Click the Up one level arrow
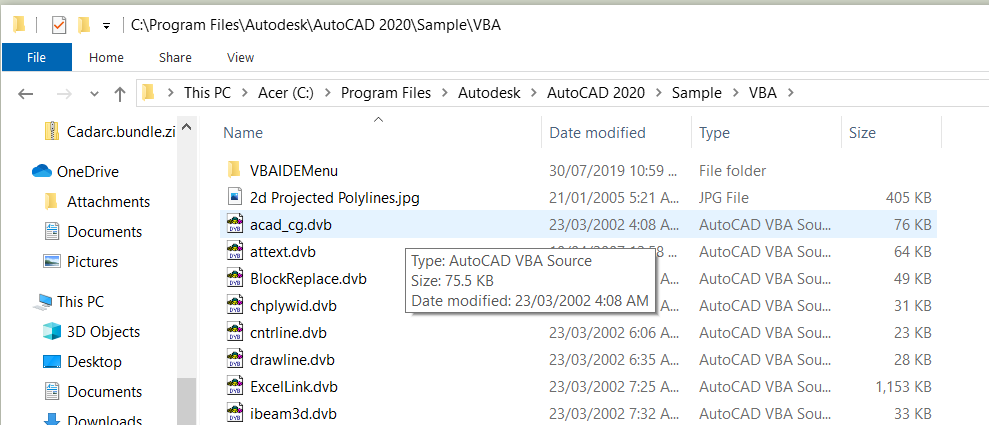 (120, 94)
